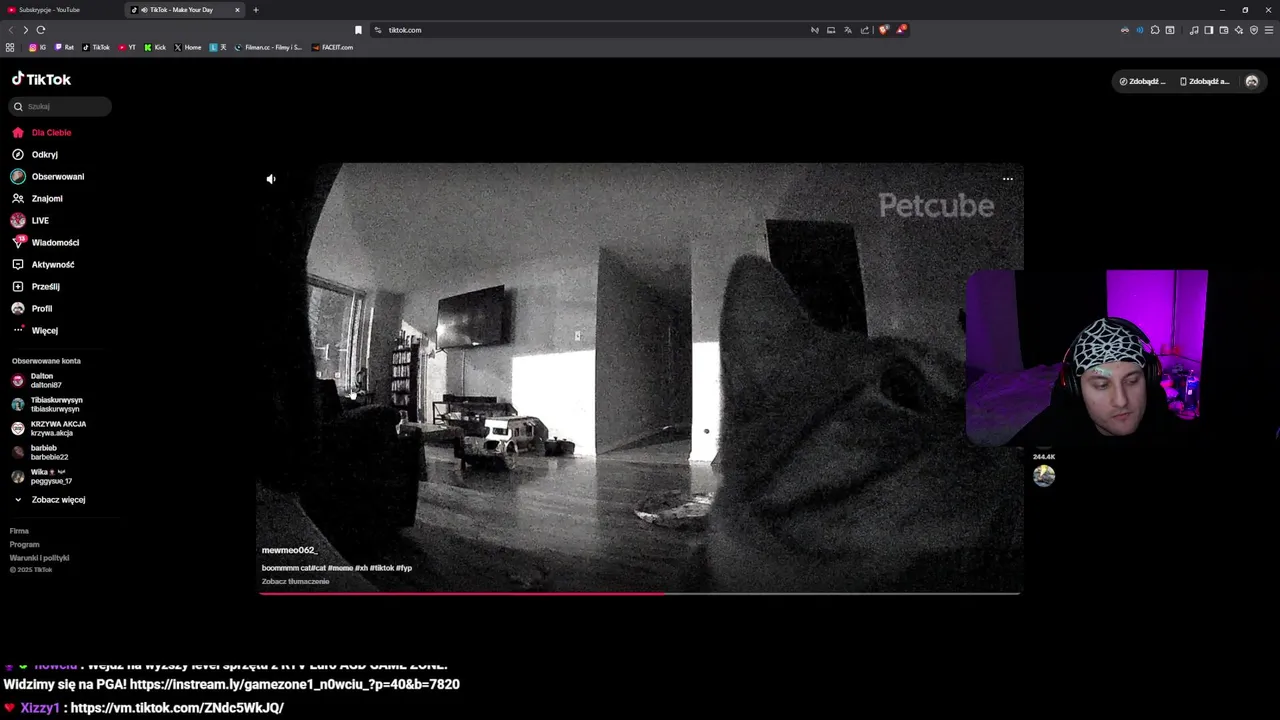Open the Kick bookmark
This screenshot has width=1280, height=720.
point(155,47)
